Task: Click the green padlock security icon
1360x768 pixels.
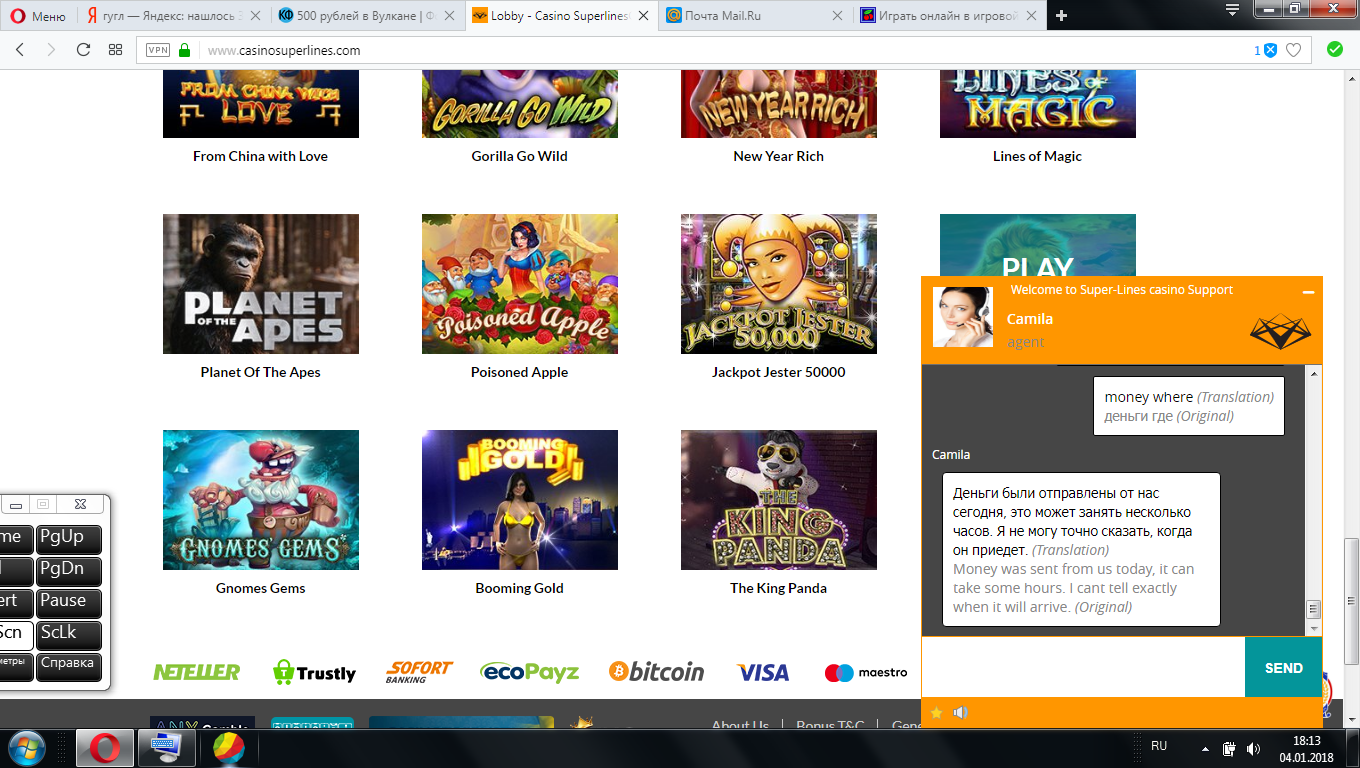Action: [x=184, y=50]
